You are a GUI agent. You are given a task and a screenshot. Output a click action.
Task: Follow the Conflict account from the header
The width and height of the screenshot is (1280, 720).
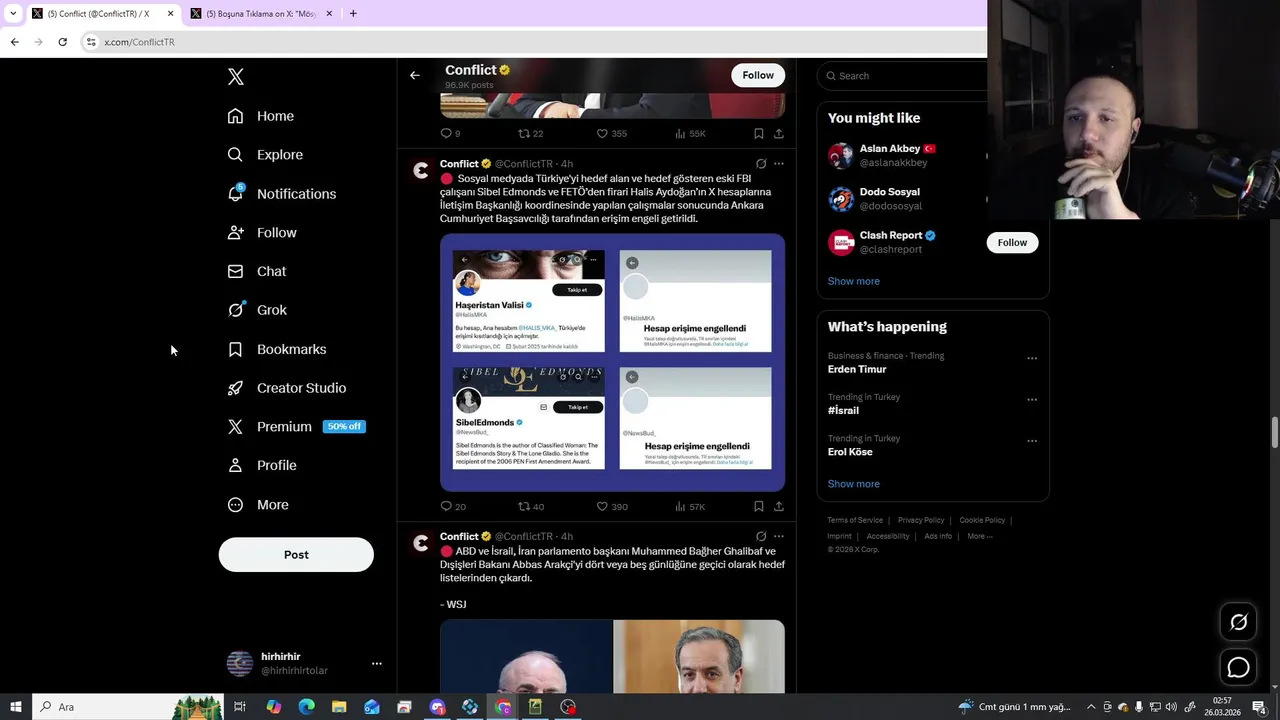[758, 76]
